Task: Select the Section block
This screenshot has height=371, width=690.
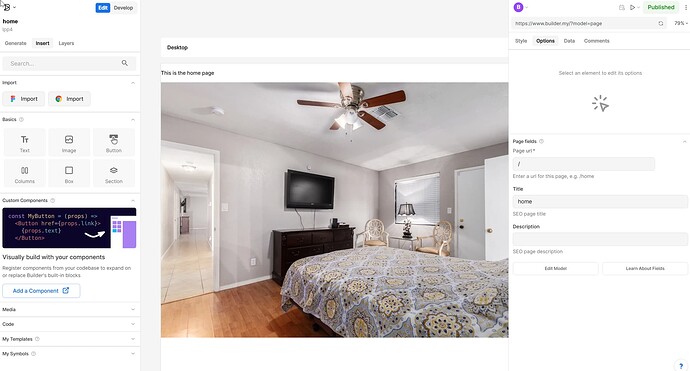Action: tap(114, 174)
